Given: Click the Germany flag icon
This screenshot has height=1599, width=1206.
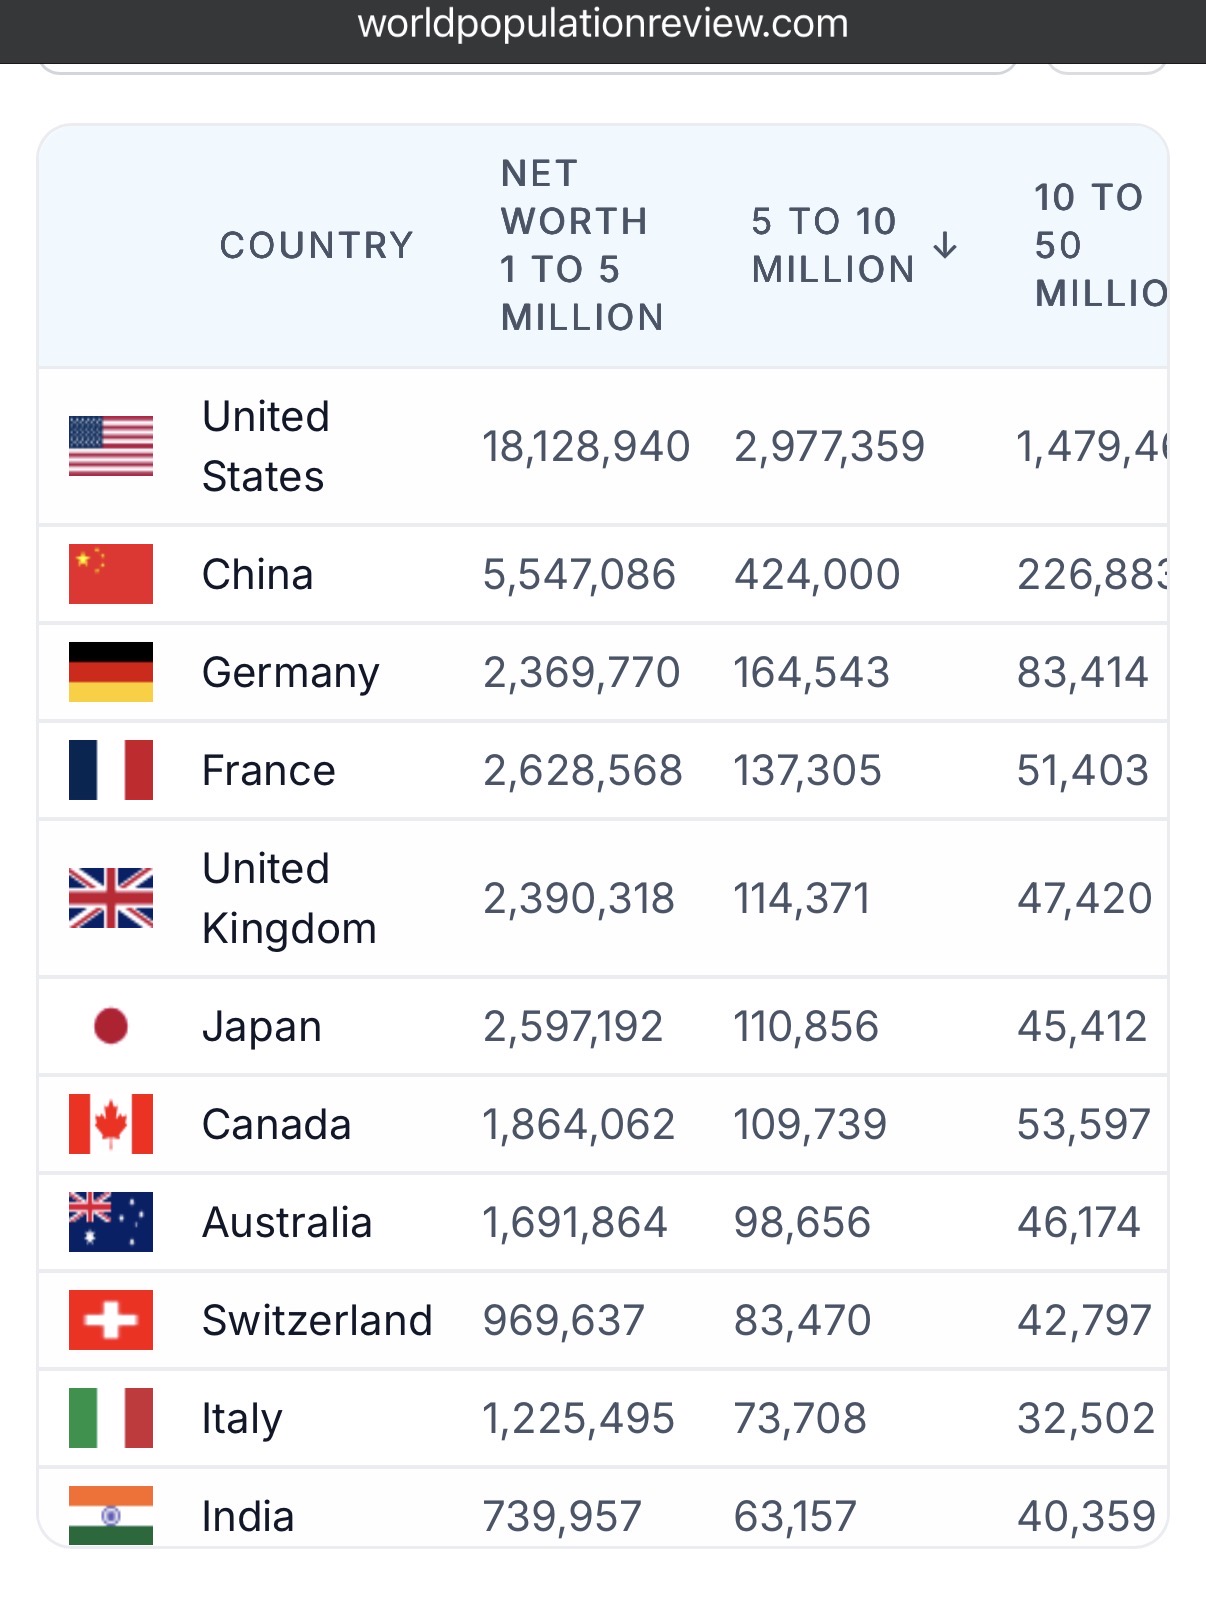Looking at the screenshot, I should [111, 672].
